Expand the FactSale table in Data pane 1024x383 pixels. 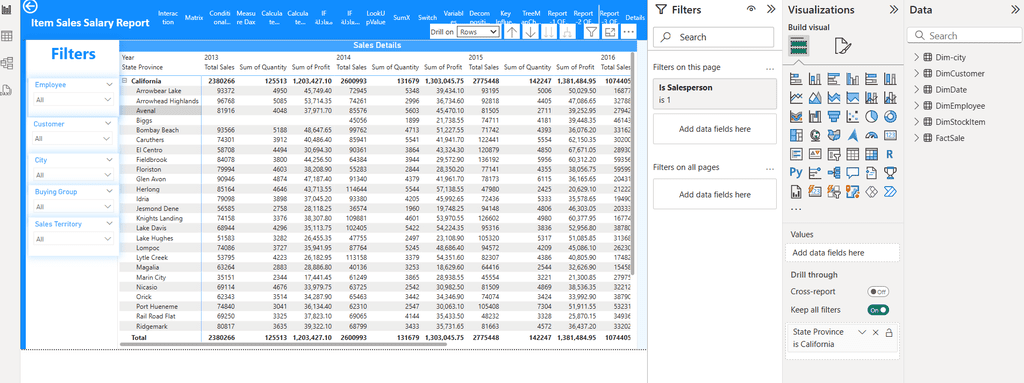coord(916,138)
